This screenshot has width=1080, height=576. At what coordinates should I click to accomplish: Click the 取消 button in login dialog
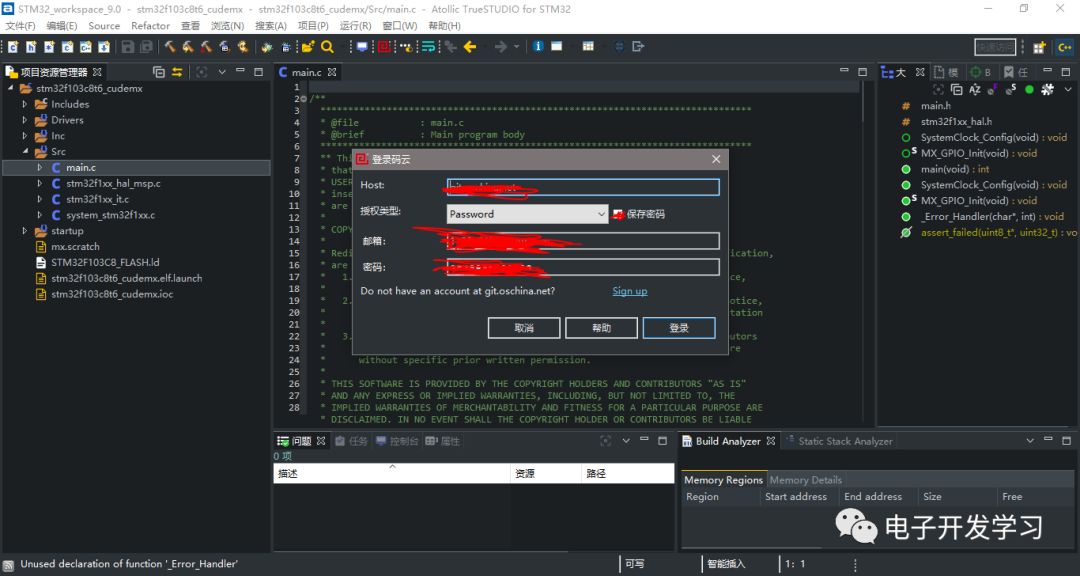click(523, 328)
